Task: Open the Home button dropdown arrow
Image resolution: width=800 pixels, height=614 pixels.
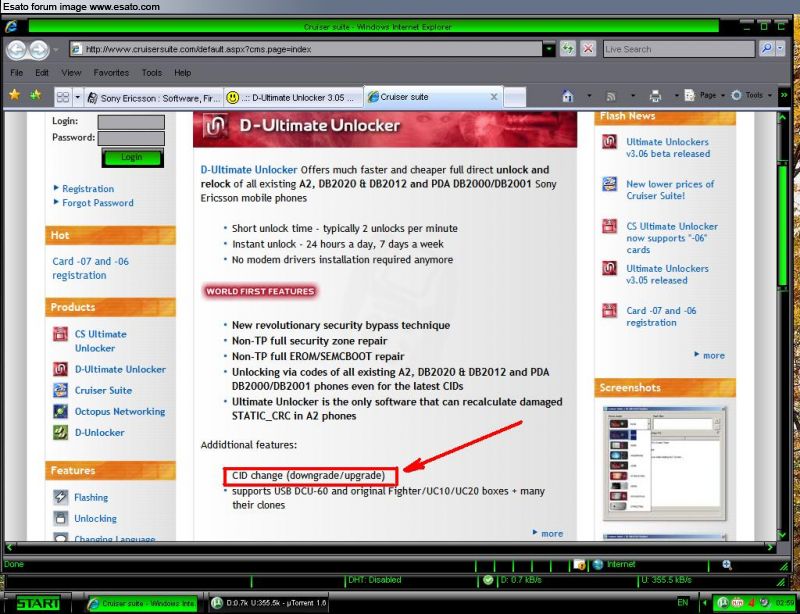Action: click(589, 96)
